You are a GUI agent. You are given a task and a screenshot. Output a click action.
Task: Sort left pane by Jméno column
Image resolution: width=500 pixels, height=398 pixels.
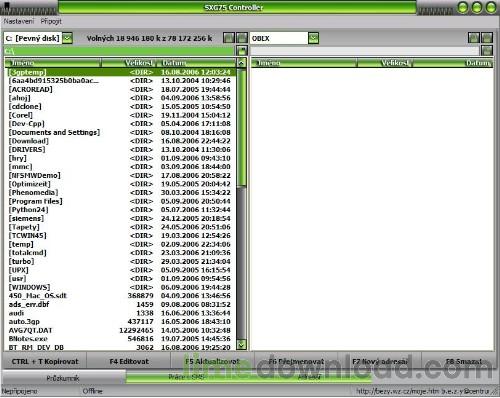(53, 63)
